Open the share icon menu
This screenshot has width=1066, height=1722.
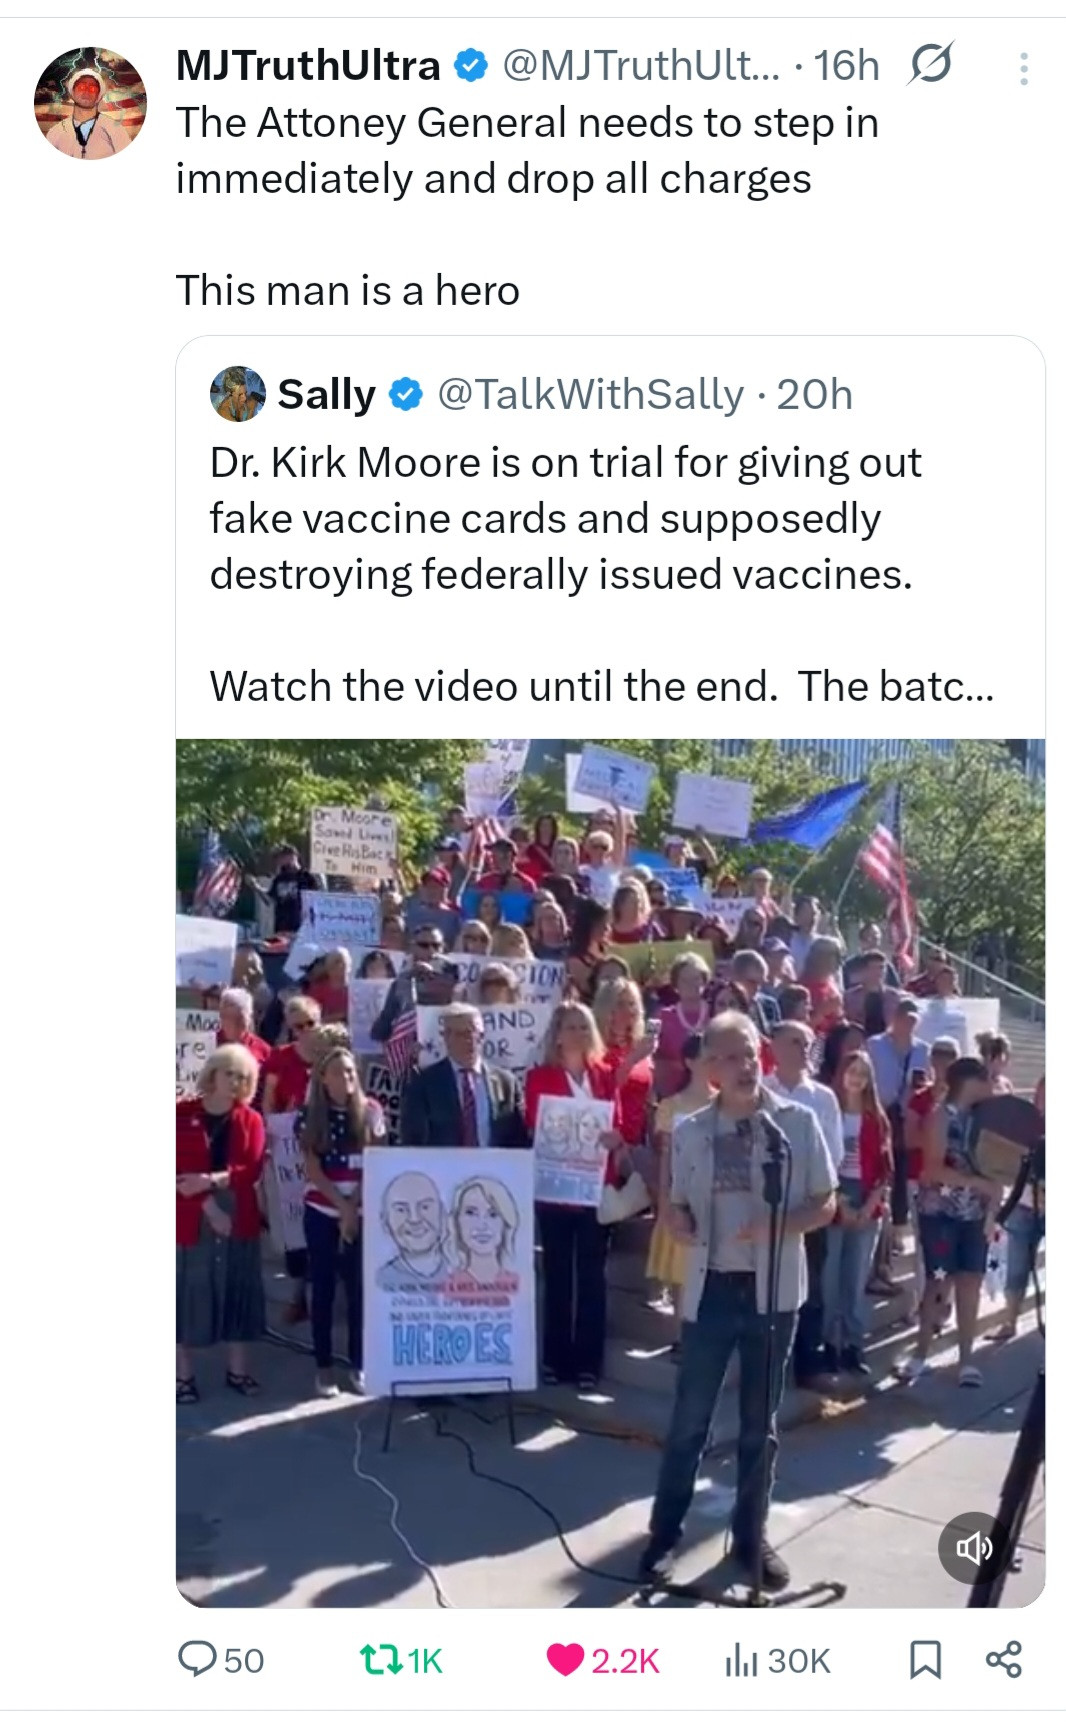click(x=1004, y=1659)
